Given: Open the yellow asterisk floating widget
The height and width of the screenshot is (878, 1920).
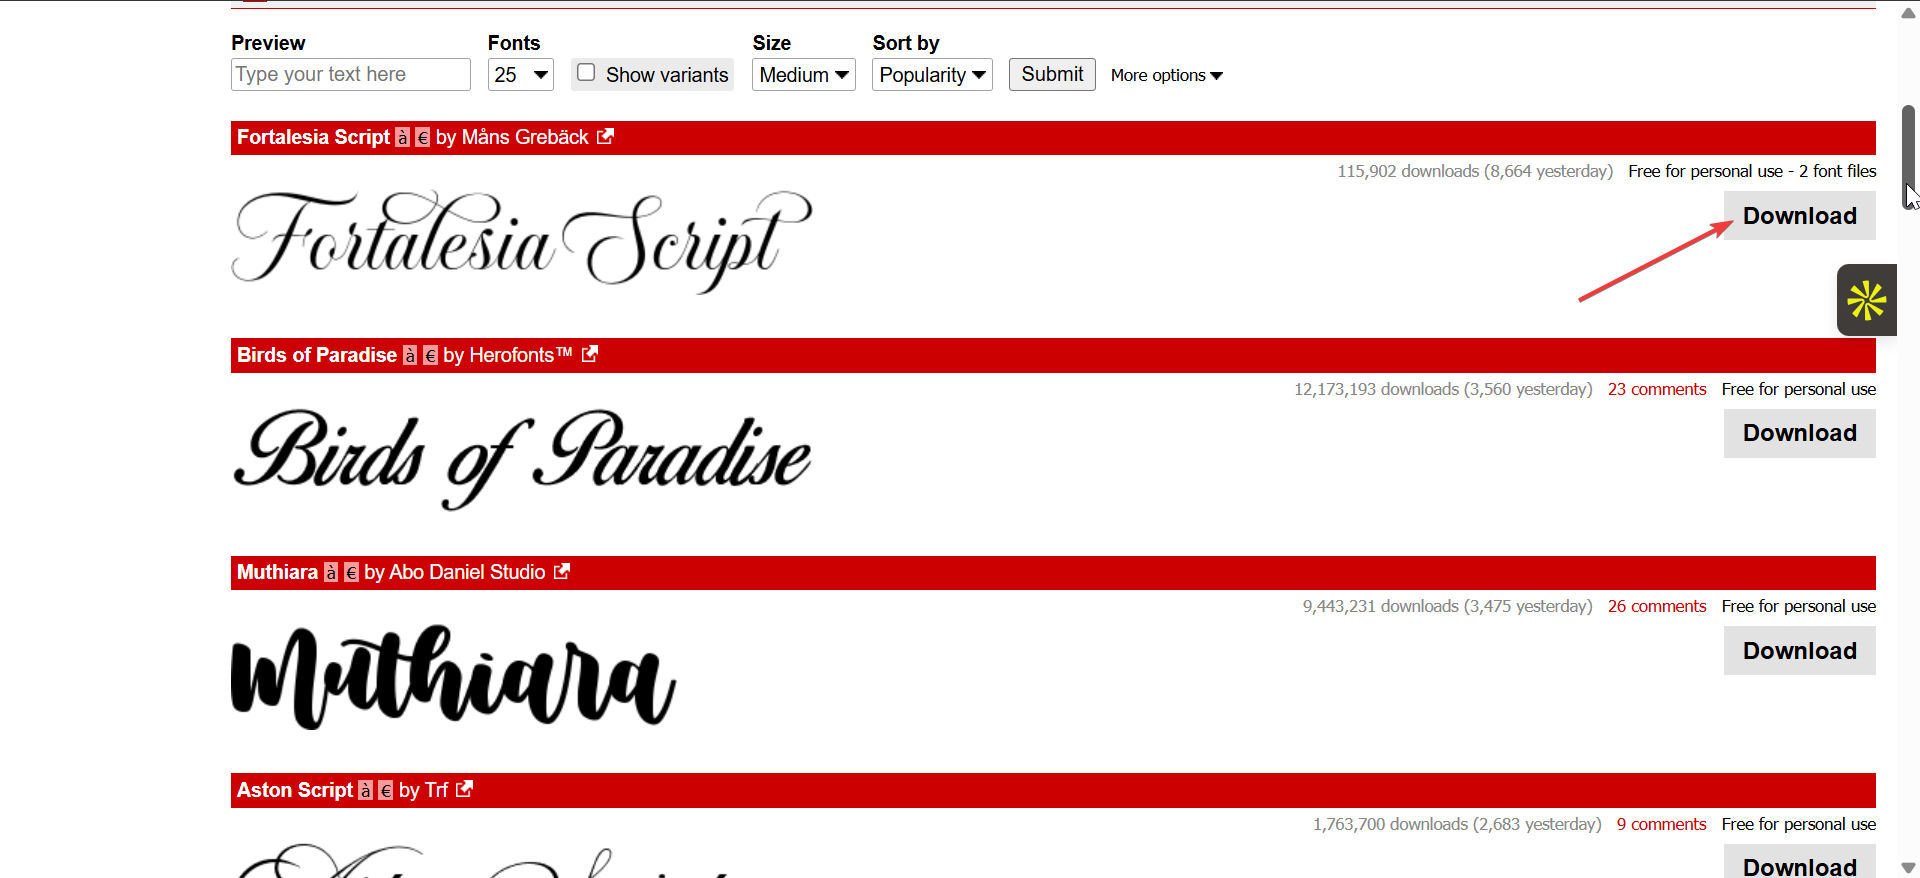Looking at the screenshot, I should point(1867,300).
